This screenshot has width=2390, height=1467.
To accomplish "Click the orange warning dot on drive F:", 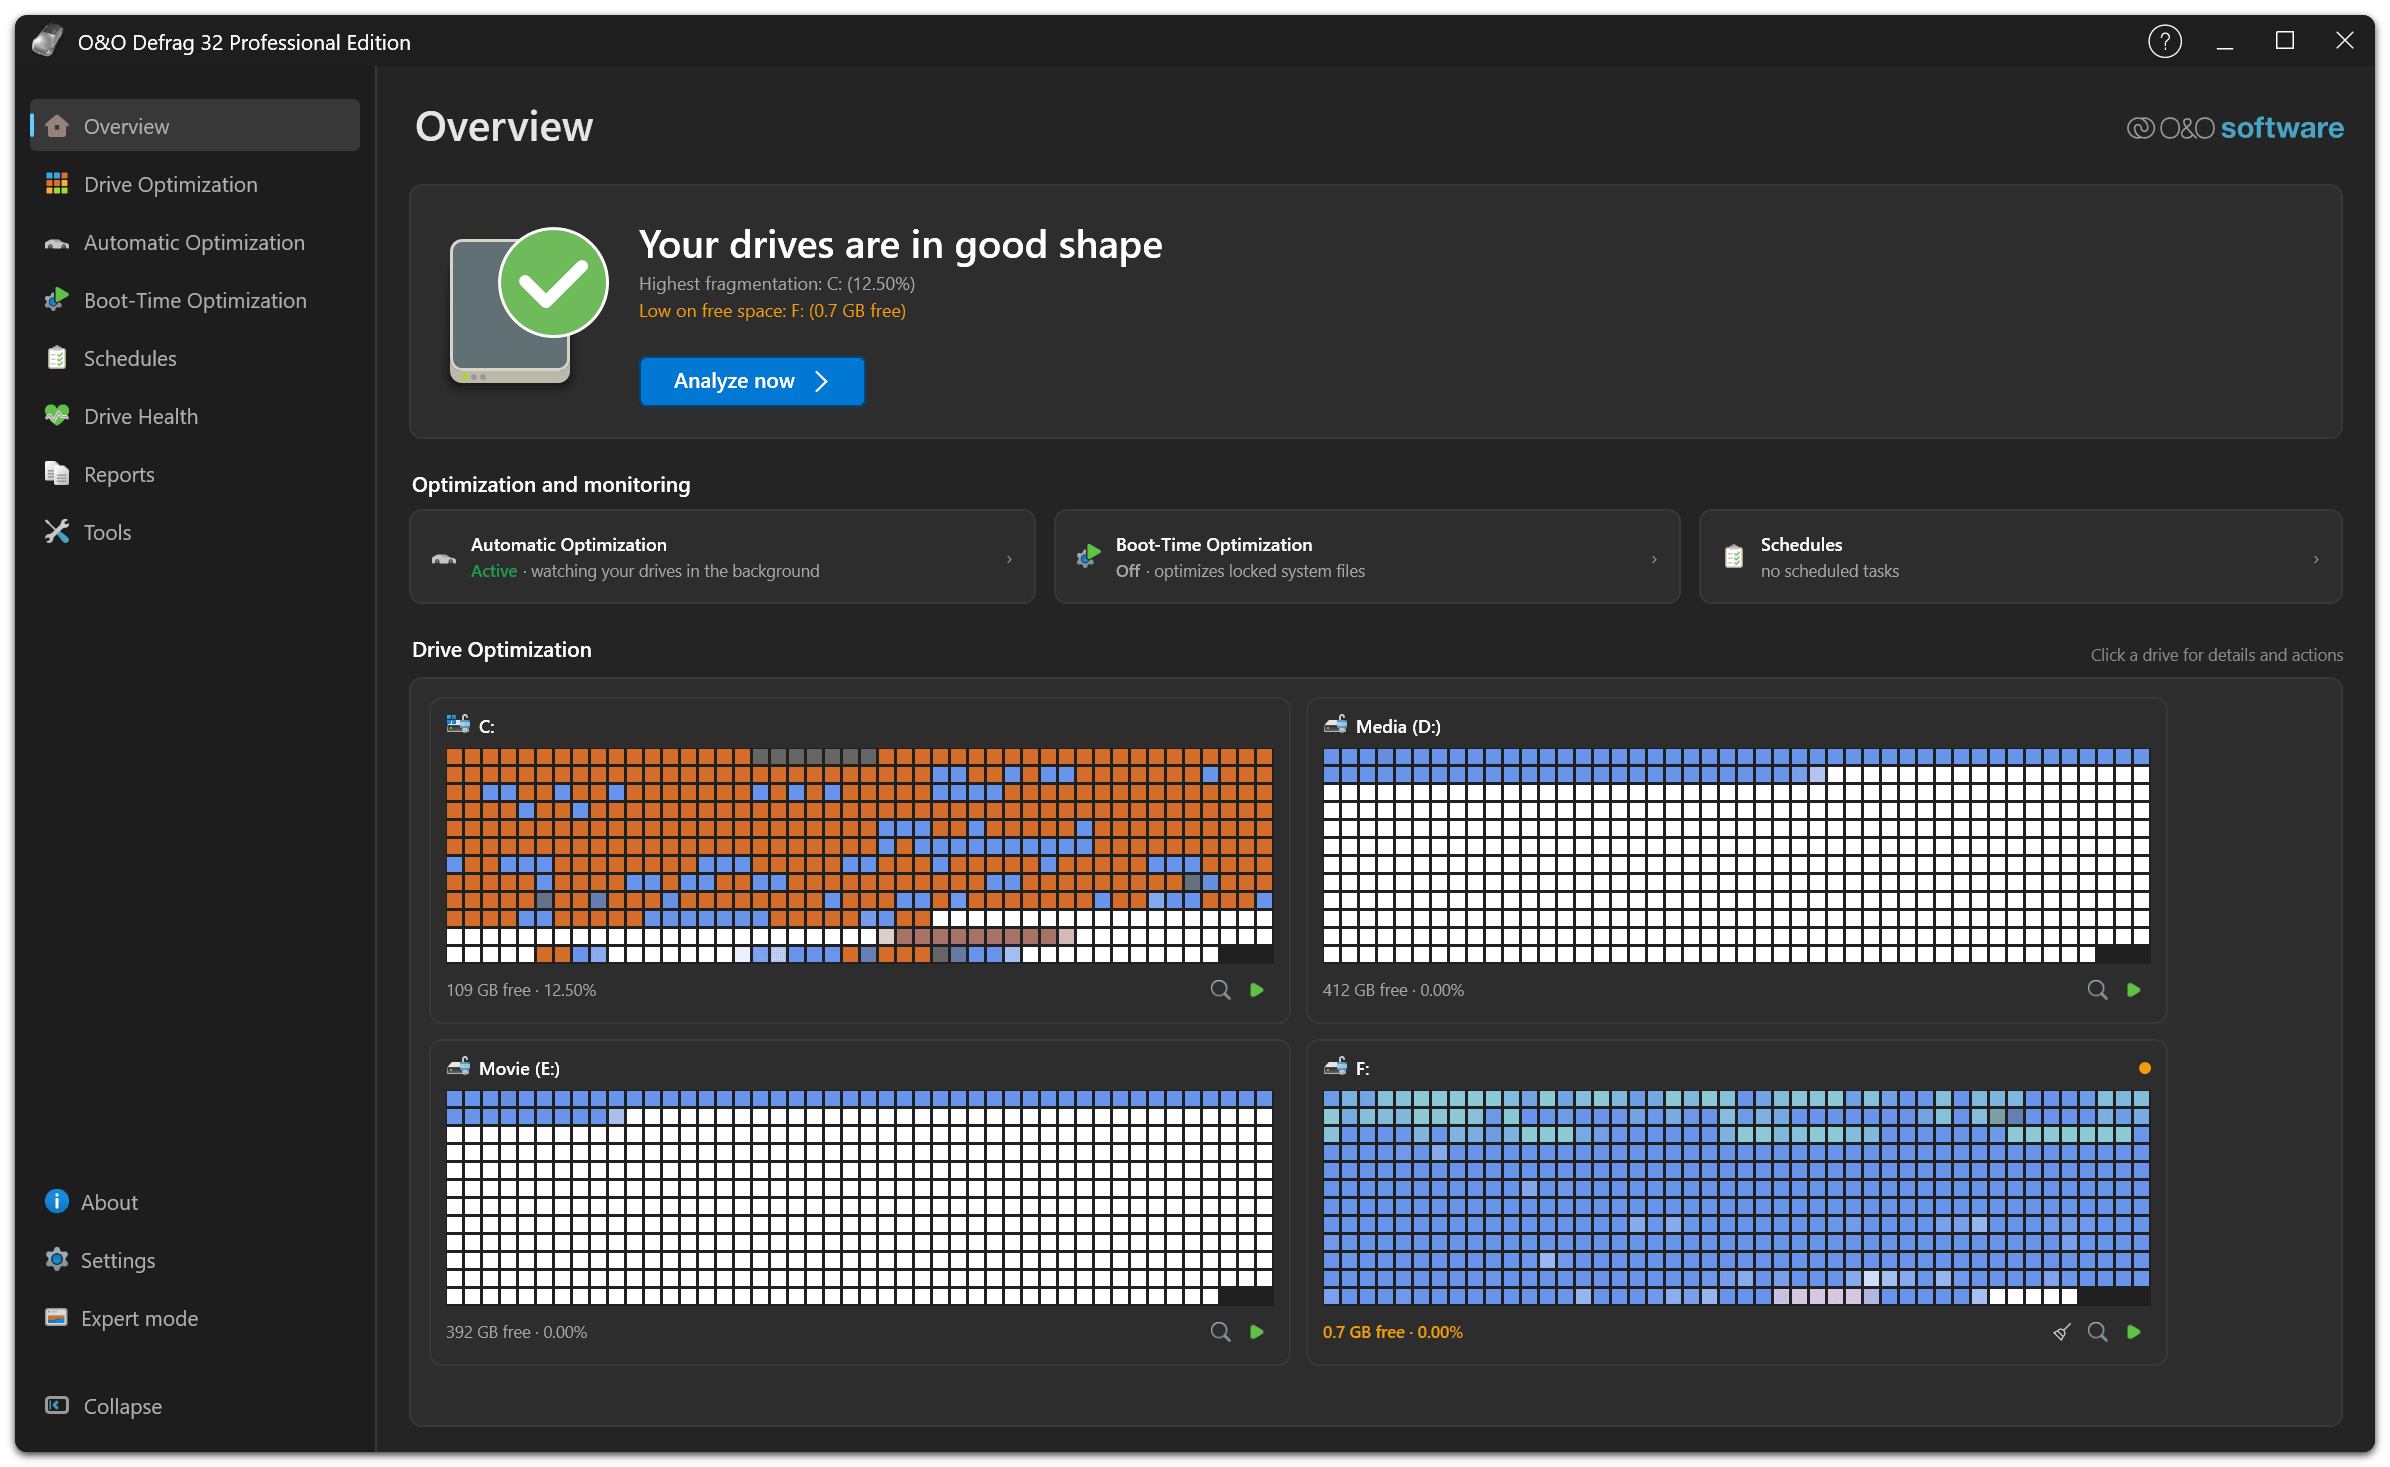I will tap(2144, 1068).
